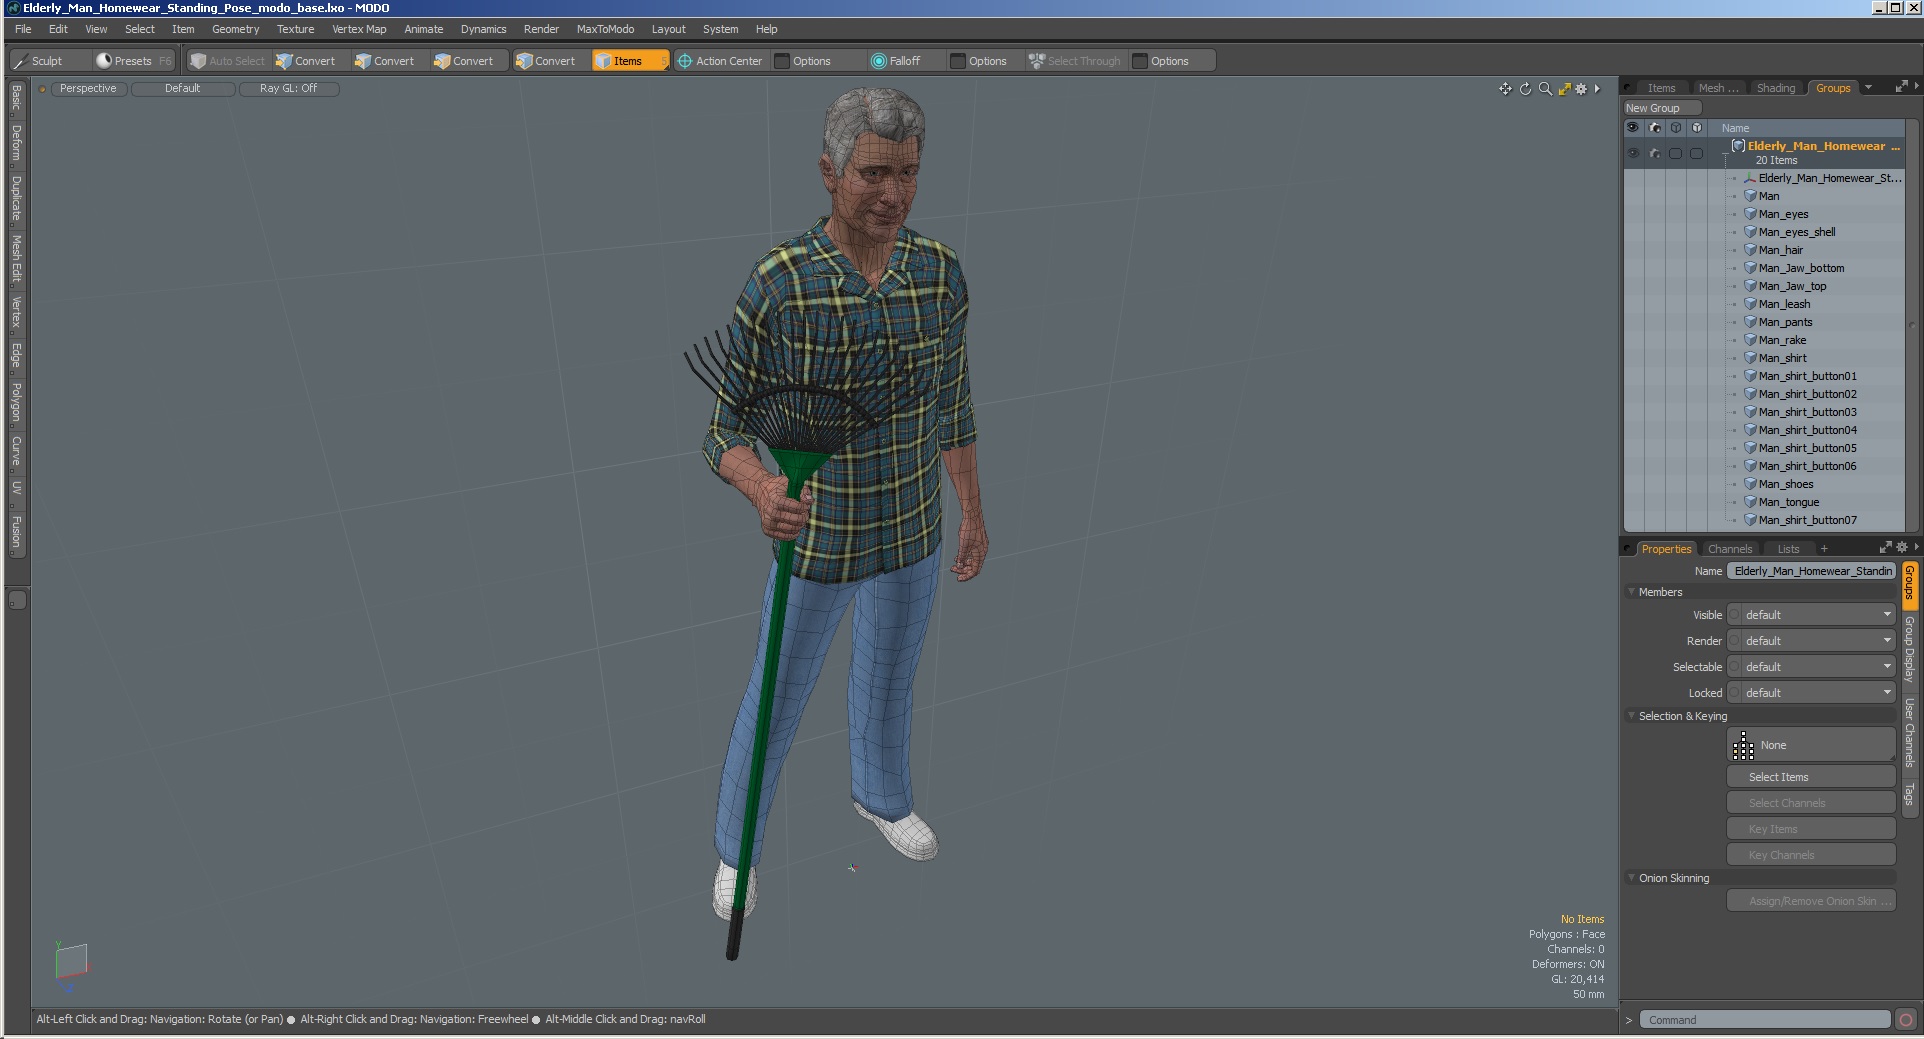Screen dimensions: 1924x1039
Task: Open tab list dropdown arrow beside Groups
Action: click(1868, 88)
